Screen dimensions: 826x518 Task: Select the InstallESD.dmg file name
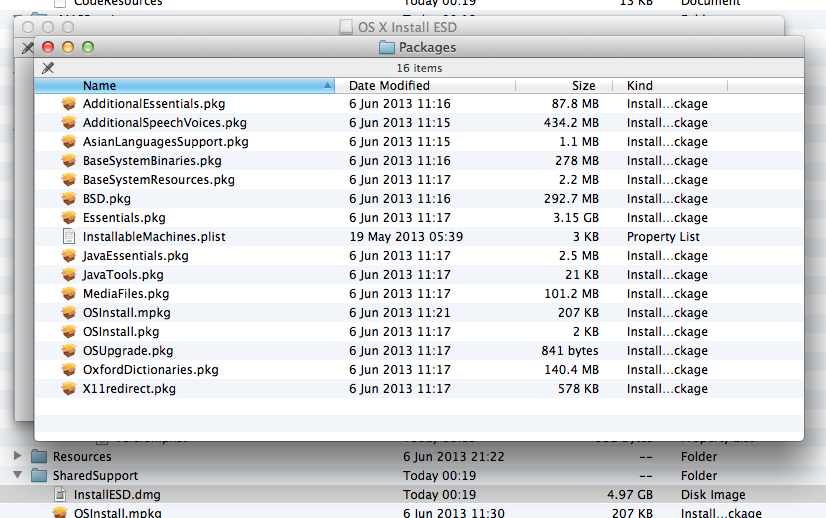[117, 494]
